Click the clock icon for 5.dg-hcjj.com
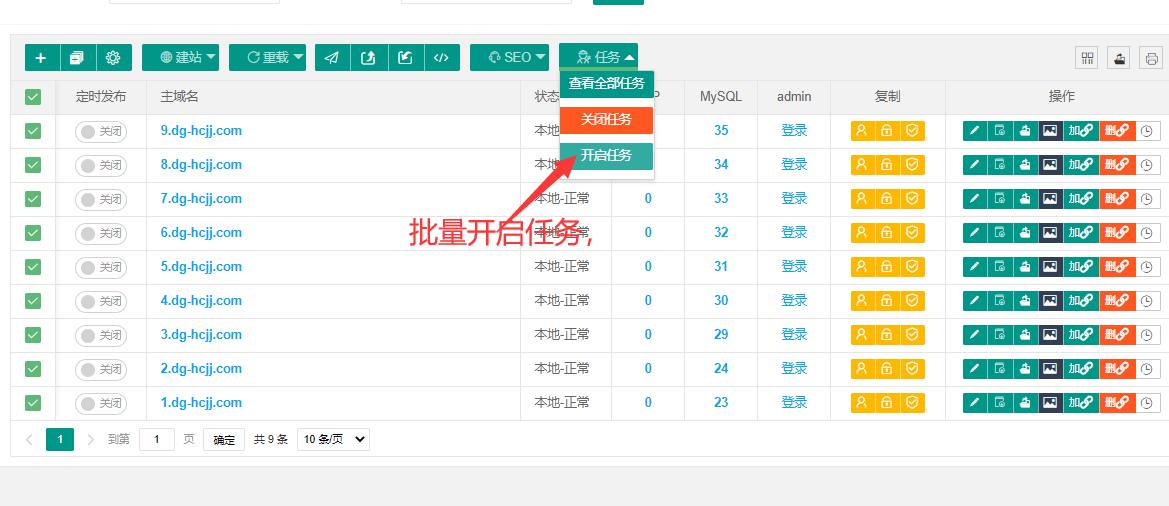This screenshot has width=1169, height=506. [1148, 267]
